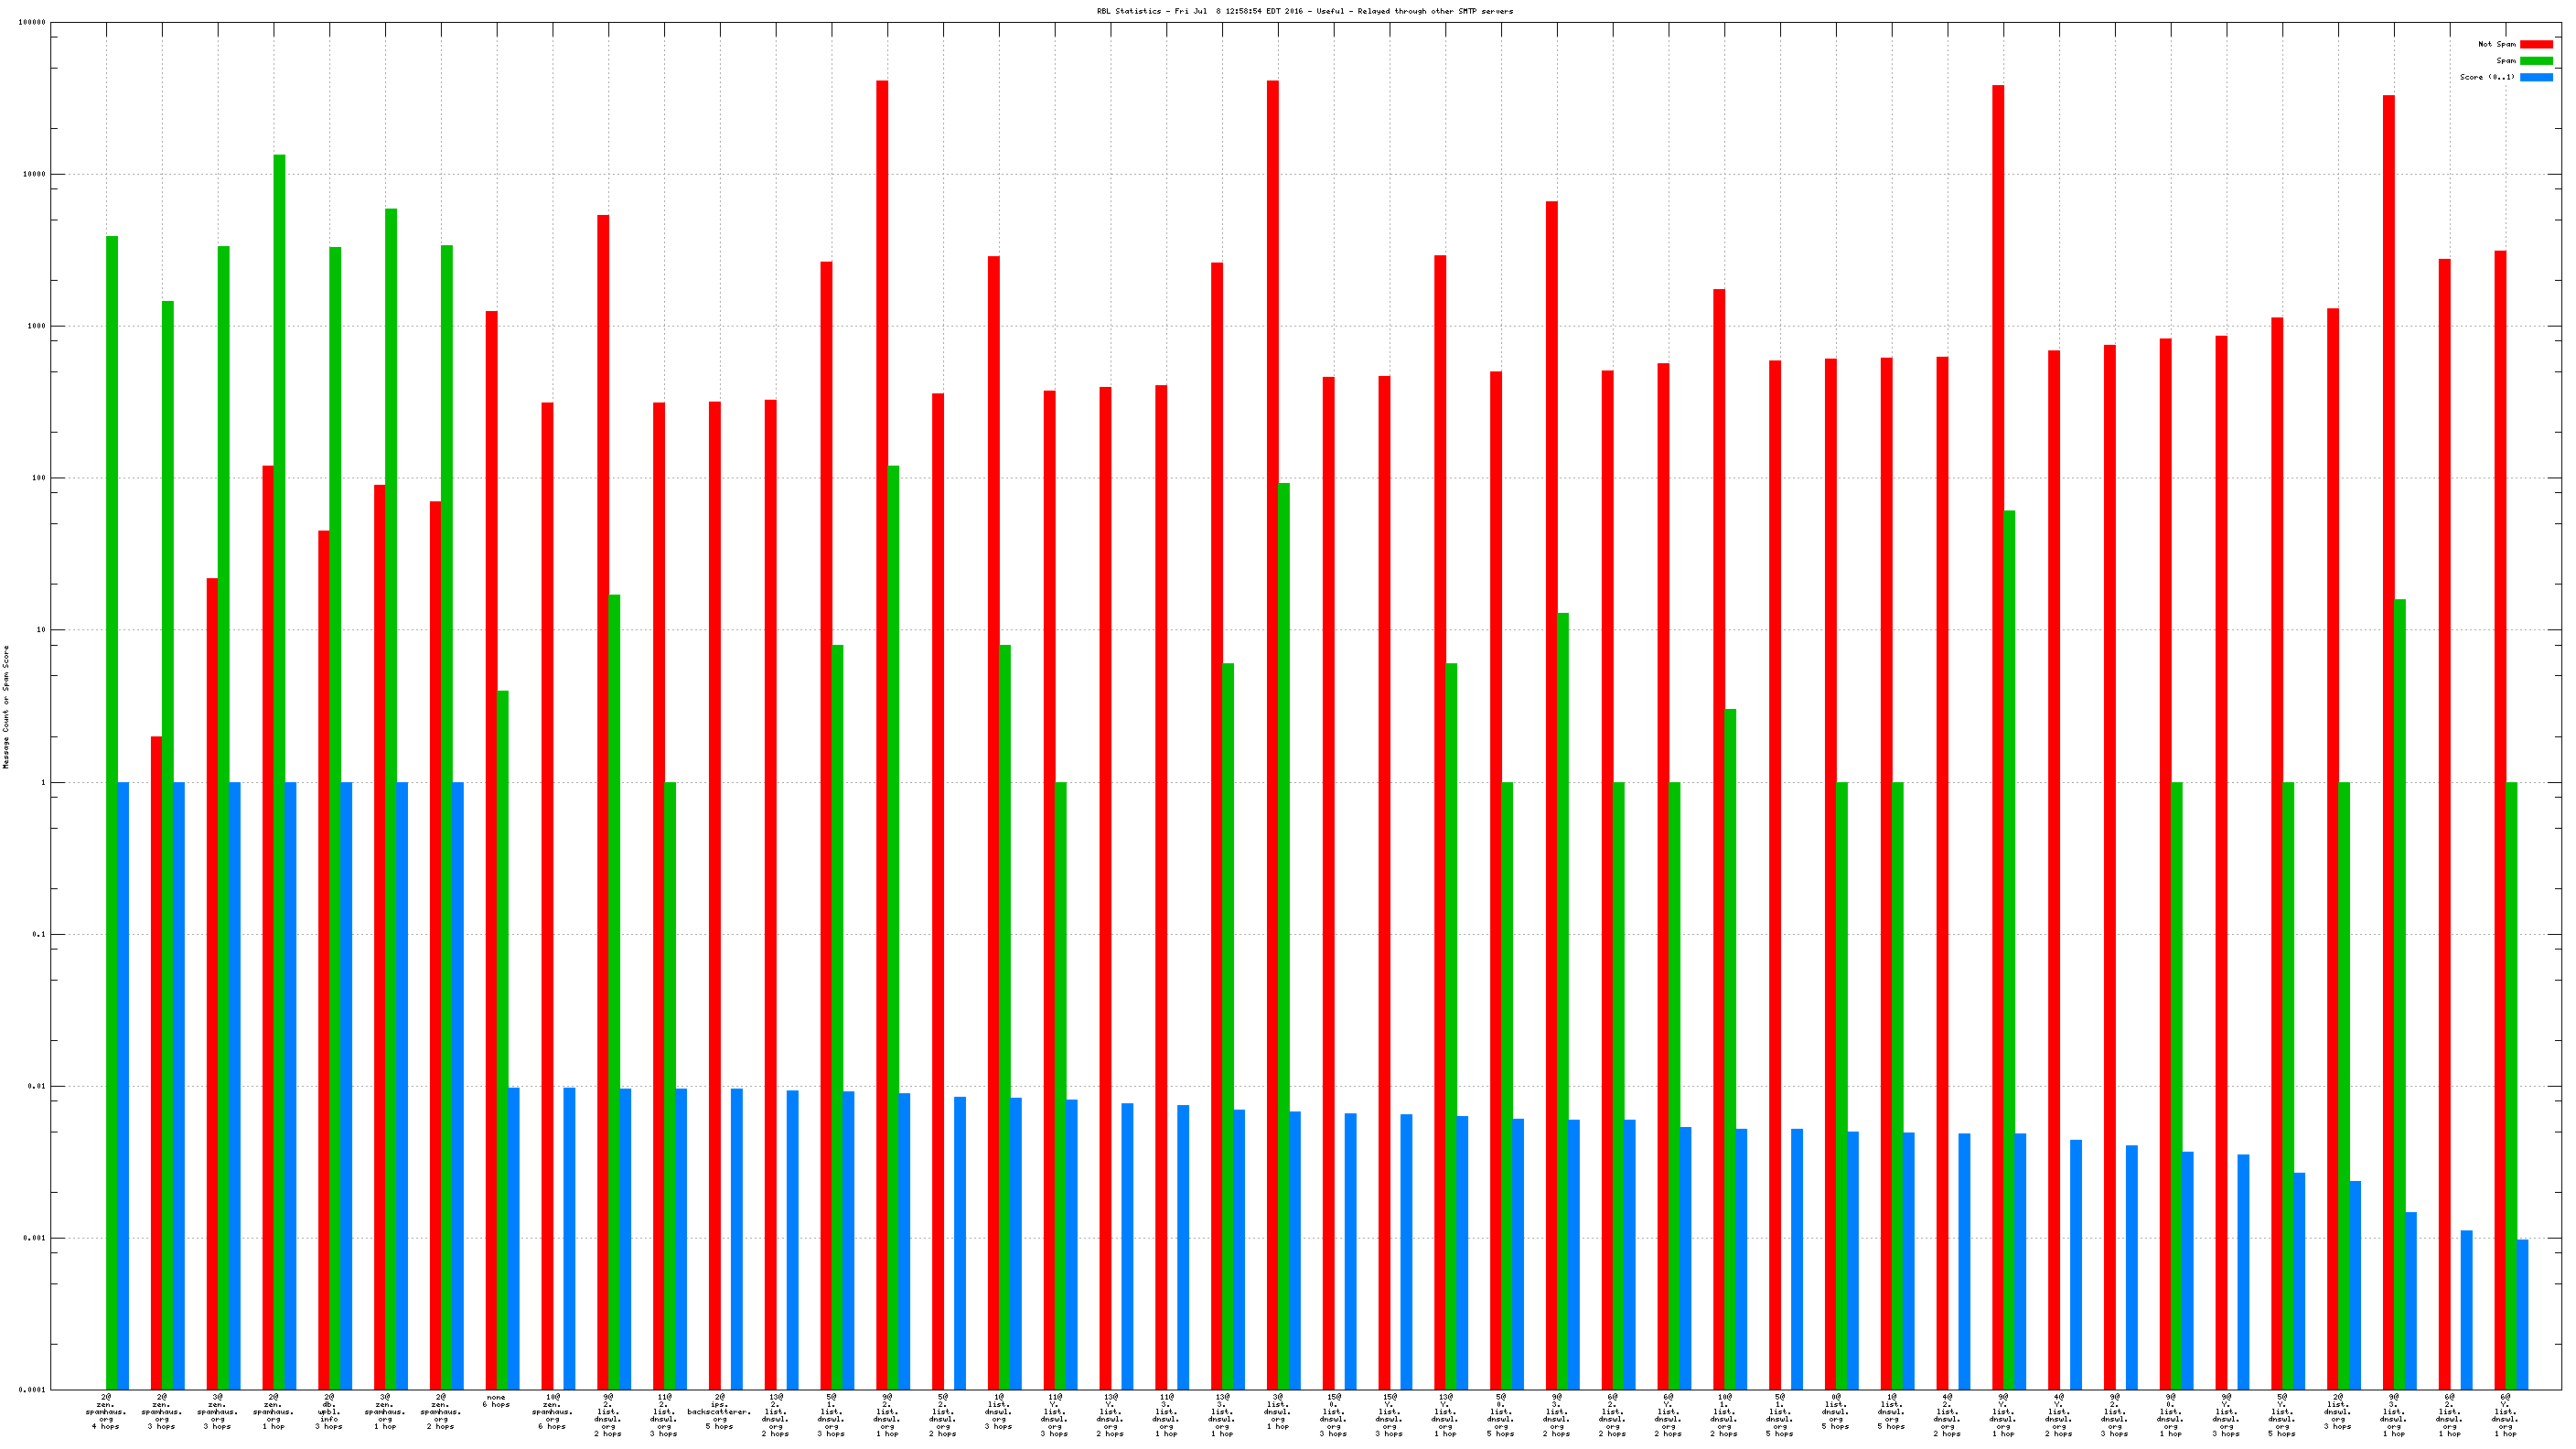
Task: Click the 10000 y-axis tick label
Action: 34,174
